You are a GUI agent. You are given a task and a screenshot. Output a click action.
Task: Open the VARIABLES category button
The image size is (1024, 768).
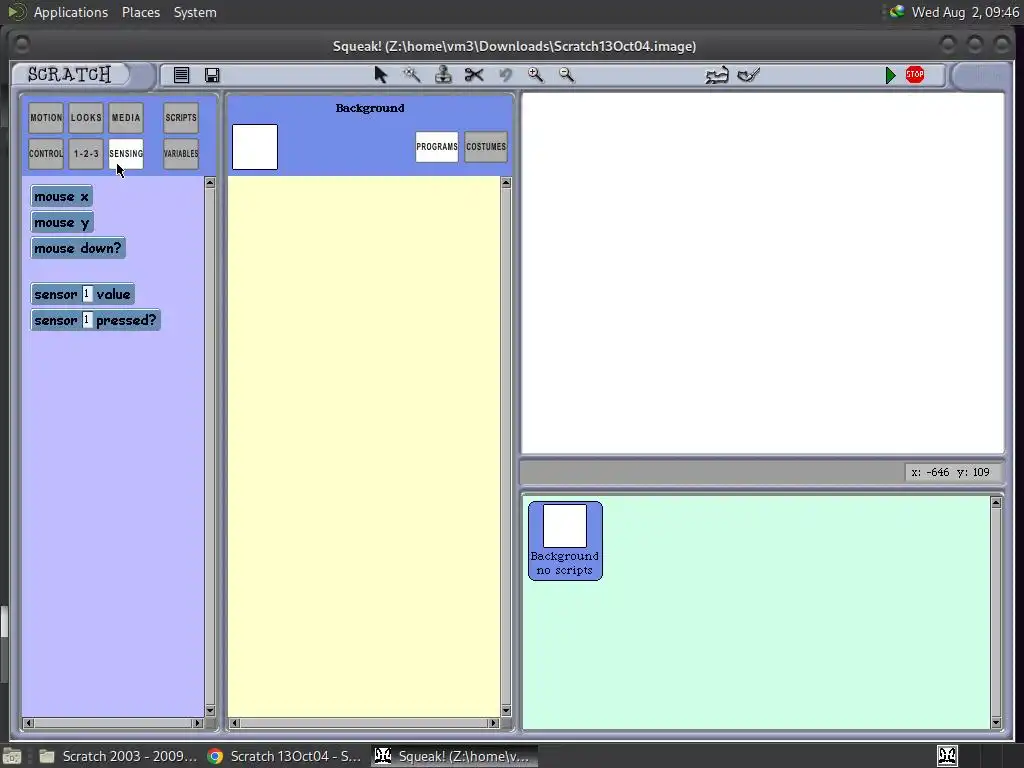click(x=181, y=153)
